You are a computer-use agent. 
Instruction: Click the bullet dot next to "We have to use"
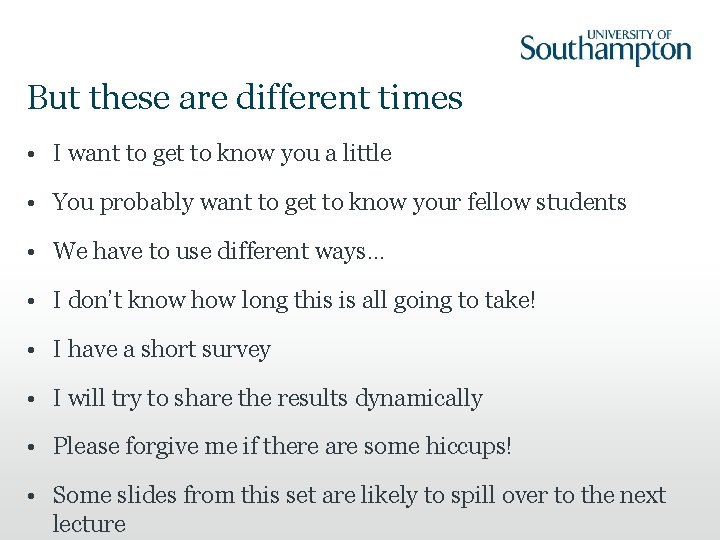point(33,252)
